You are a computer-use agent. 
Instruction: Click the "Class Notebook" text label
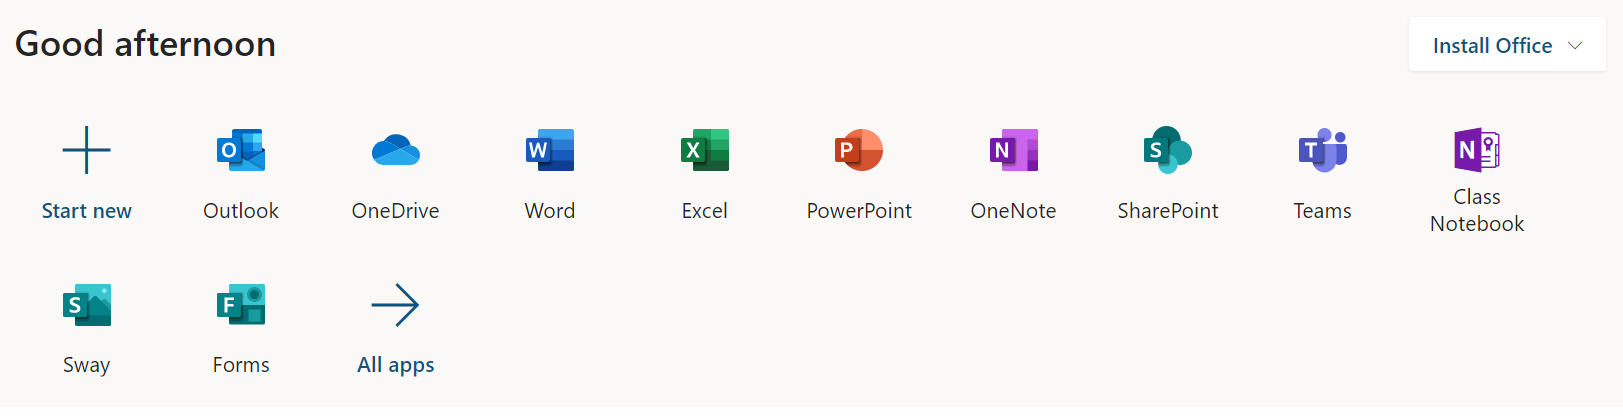coord(1476,211)
